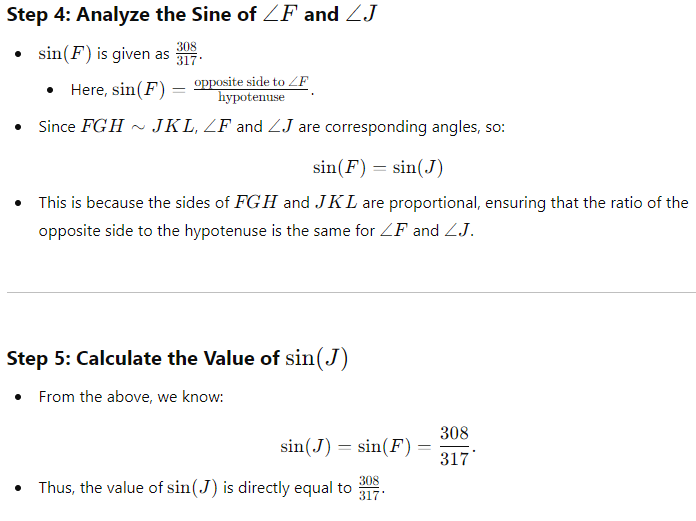
Task: Click the 308/317 fraction in the "Thus" line
Action: click(370, 489)
